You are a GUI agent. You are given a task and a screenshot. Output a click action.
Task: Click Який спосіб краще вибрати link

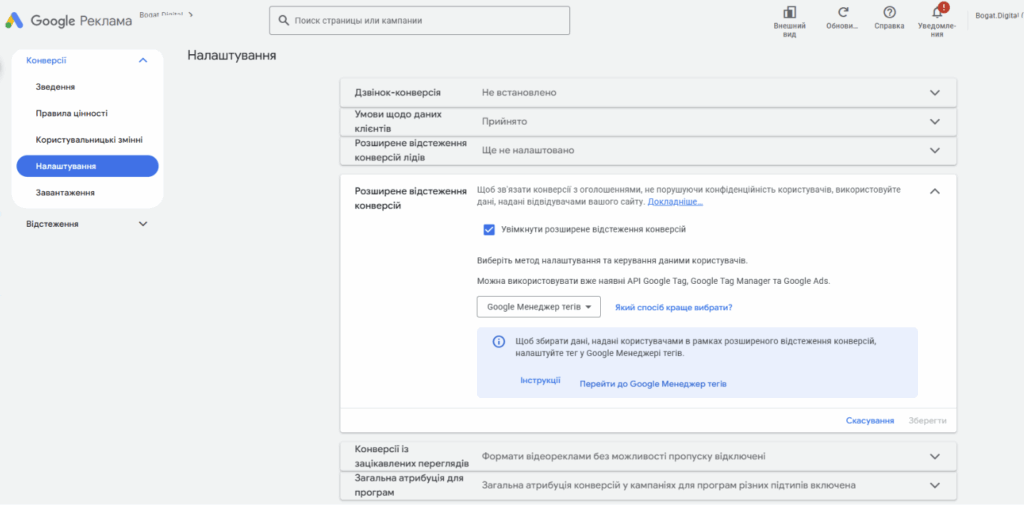(673, 307)
